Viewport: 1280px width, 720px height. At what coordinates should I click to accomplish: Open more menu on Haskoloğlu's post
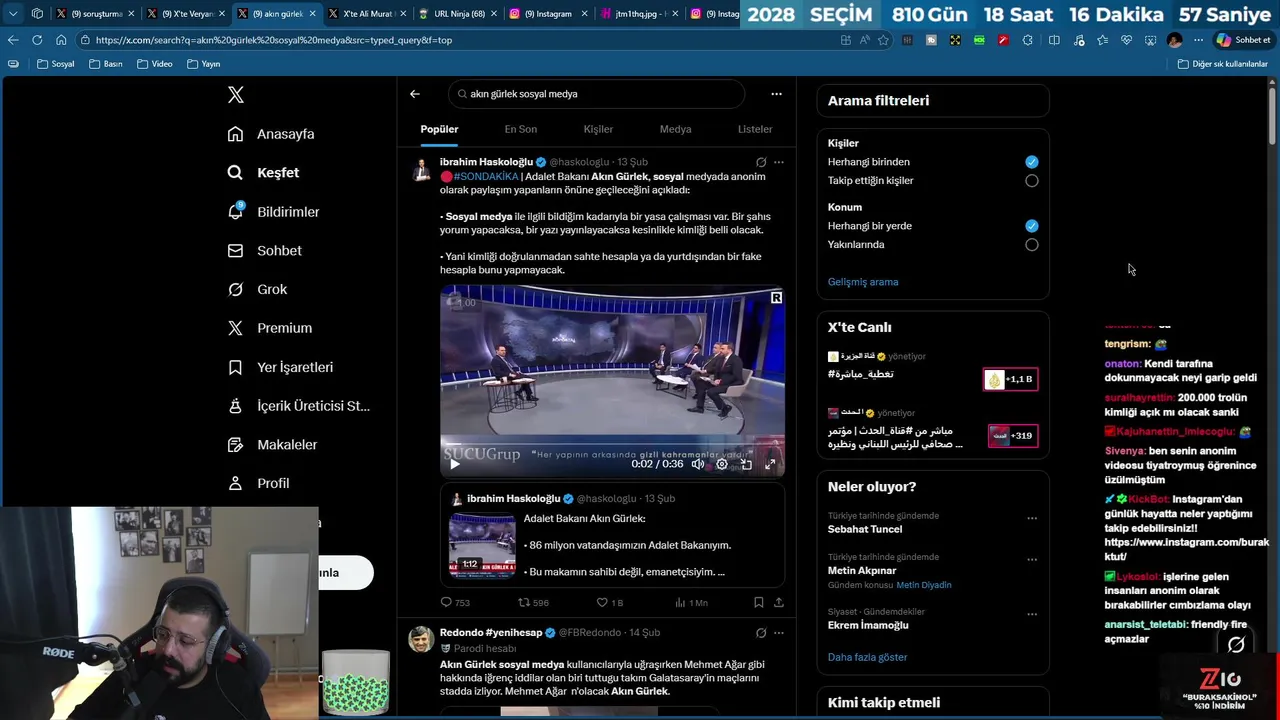(779, 162)
